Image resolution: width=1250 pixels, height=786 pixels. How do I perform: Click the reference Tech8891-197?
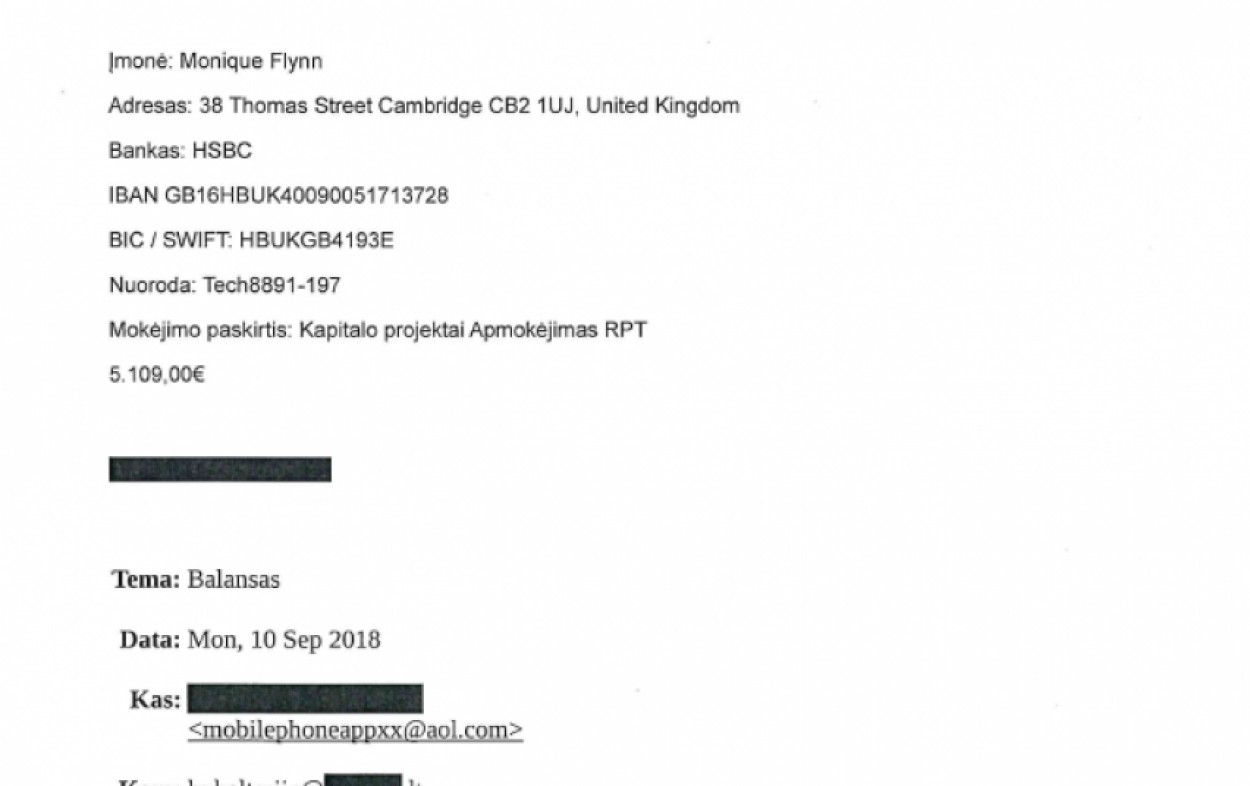(x=272, y=286)
